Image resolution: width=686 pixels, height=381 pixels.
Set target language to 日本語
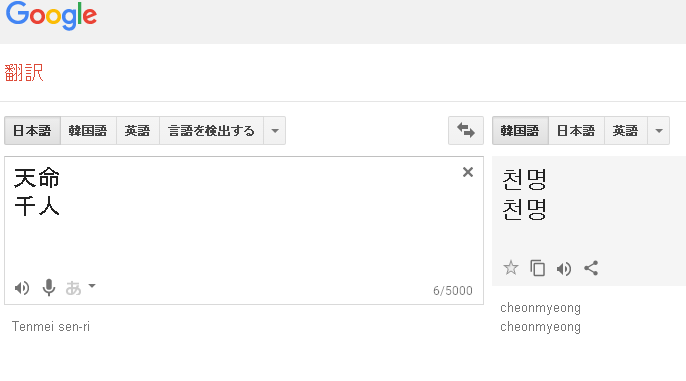pyautogui.click(x=576, y=130)
